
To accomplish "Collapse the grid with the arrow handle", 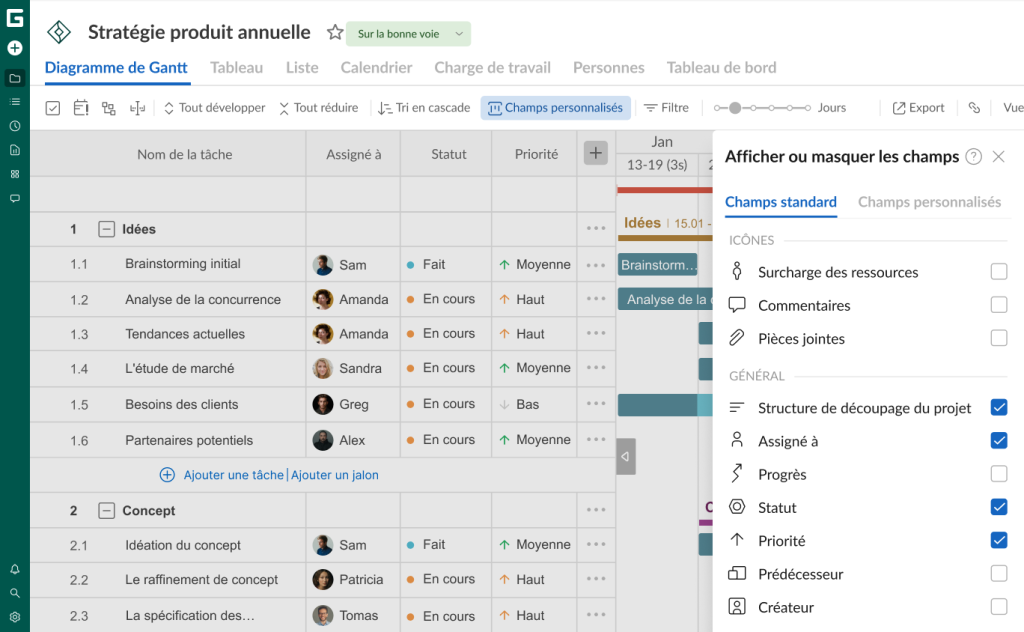I will (626, 456).
